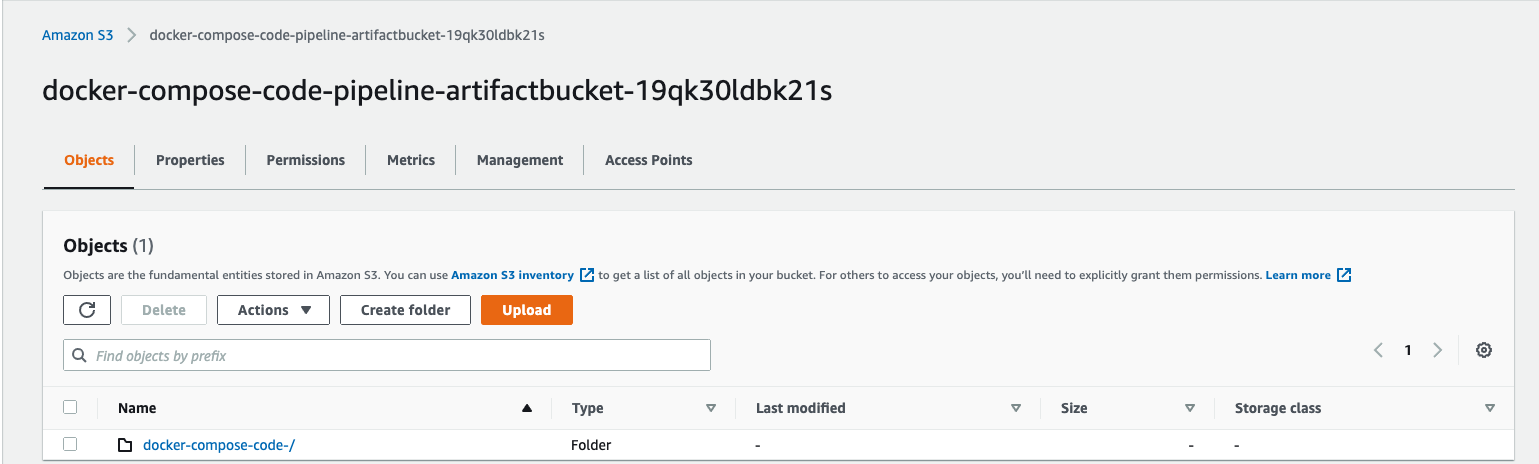1539x464 pixels.
Task: Click the external link icon after Amazon S3 inventory
Action: (x=587, y=275)
